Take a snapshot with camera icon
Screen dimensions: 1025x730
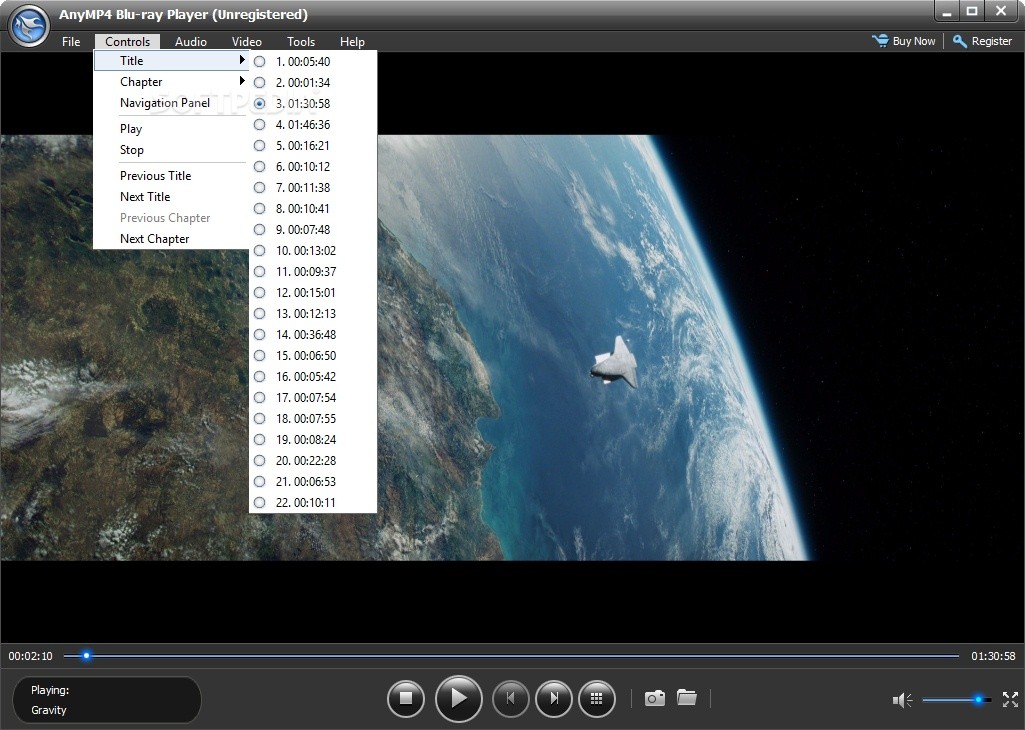click(654, 698)
